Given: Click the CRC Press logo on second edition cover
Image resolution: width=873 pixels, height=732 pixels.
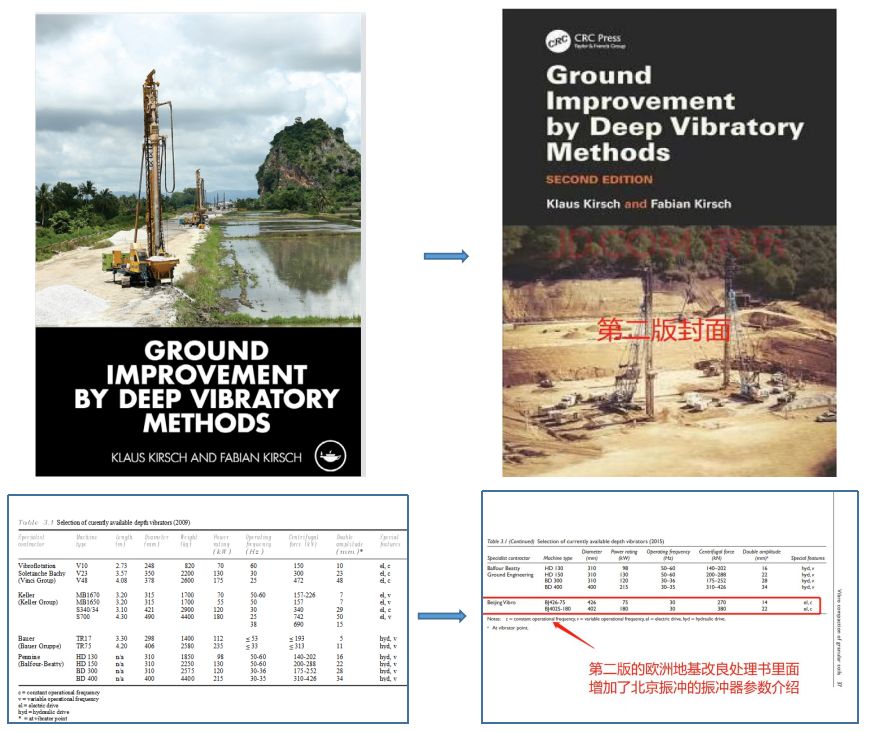Looking at the screenshot, I should point(556,42).
